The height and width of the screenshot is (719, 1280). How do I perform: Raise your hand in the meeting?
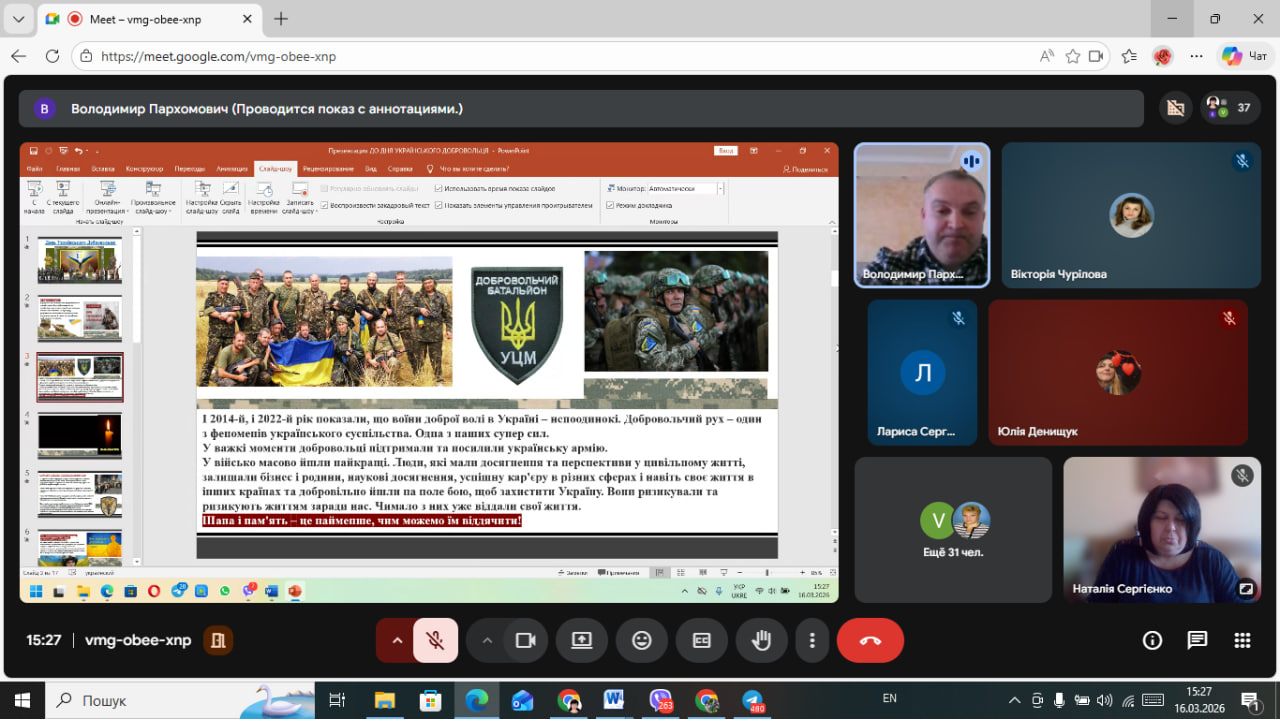click(761, 641)
